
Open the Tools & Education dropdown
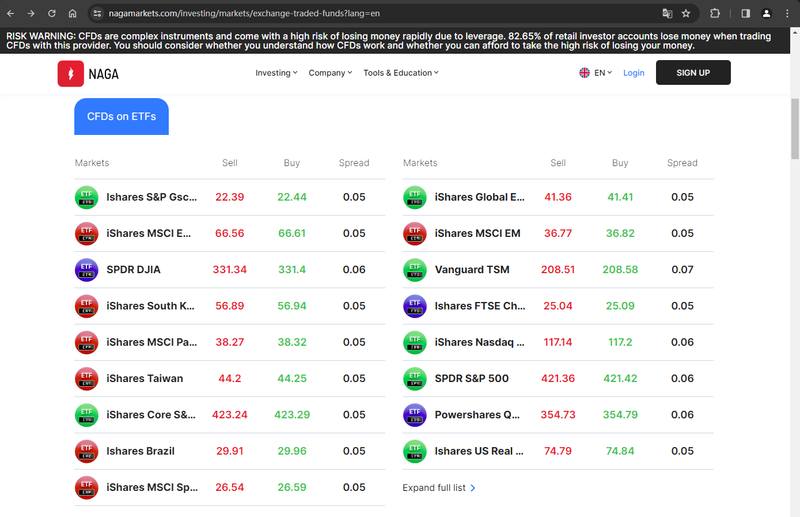tap(401, 72)
